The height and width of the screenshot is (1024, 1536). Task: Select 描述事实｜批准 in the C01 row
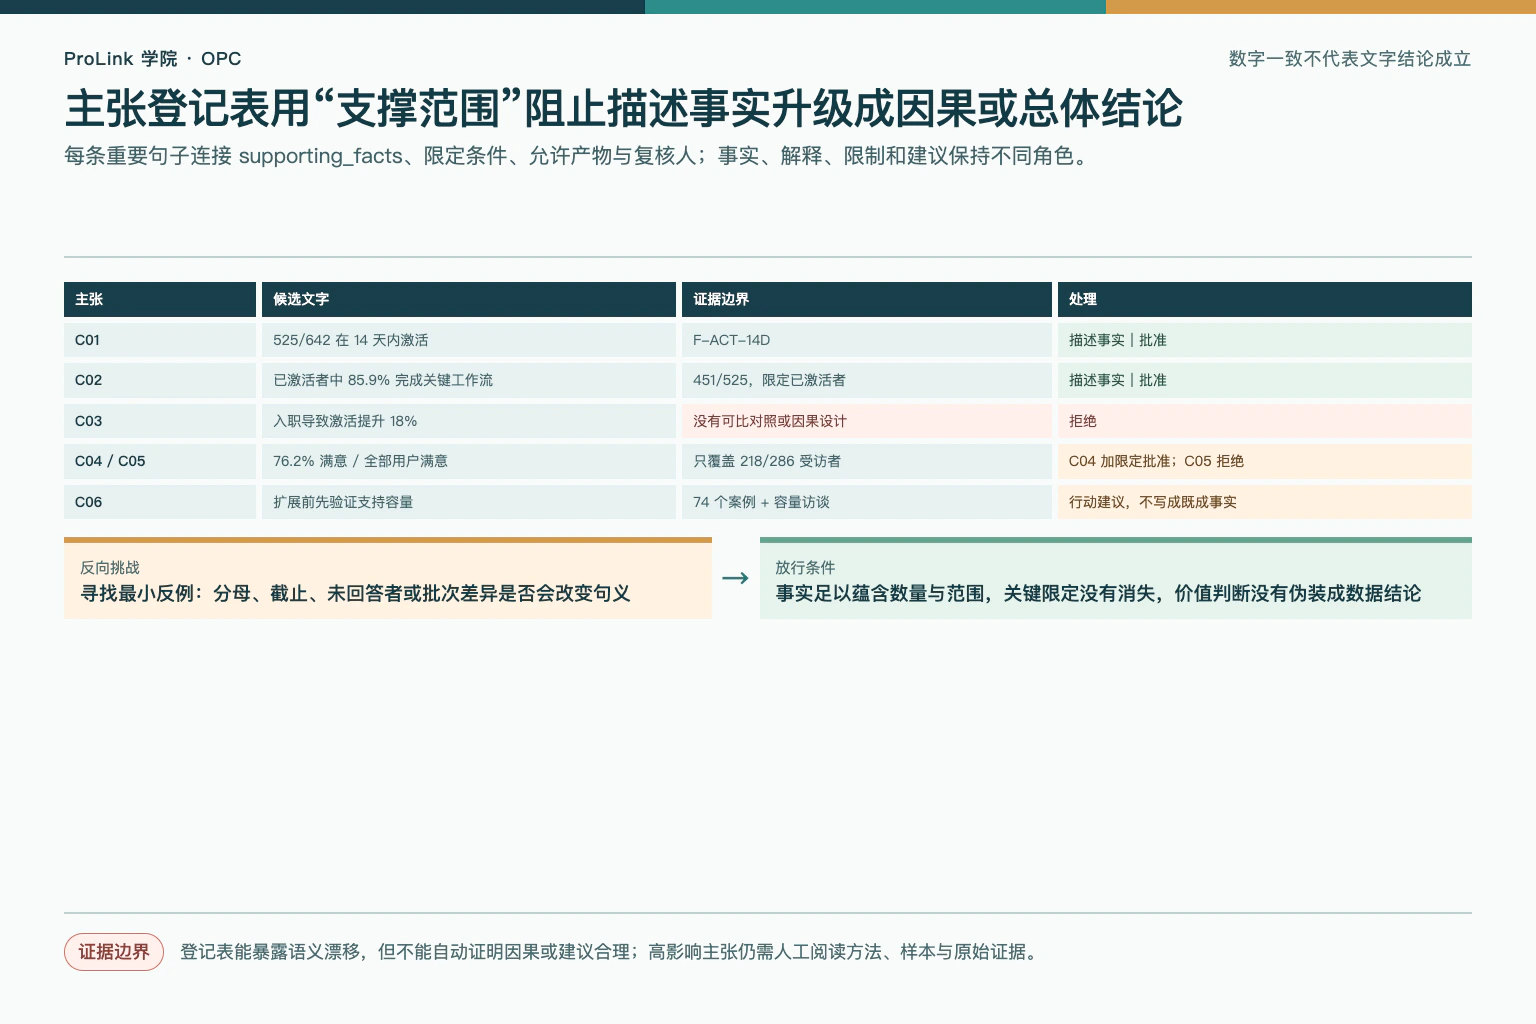coord(1265,340)
